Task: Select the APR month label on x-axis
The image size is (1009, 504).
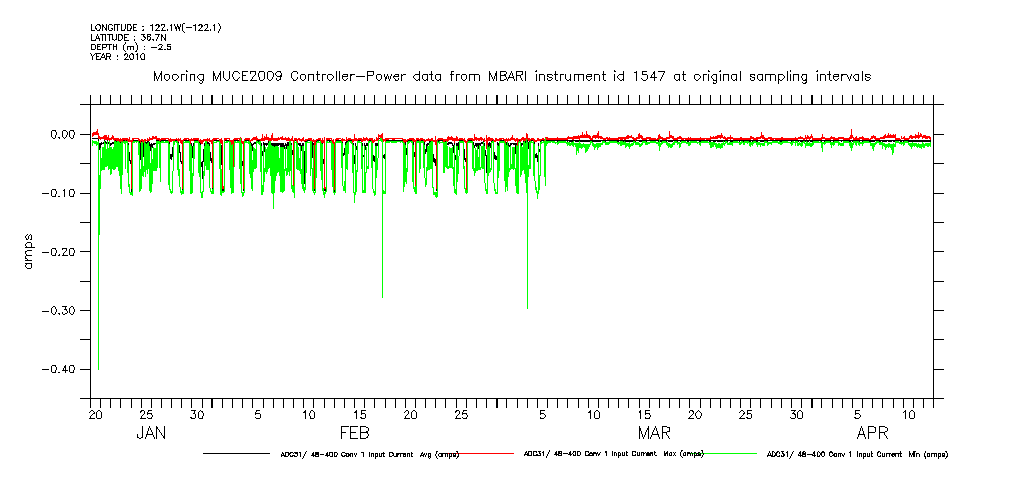Action: tap(872, 434)
